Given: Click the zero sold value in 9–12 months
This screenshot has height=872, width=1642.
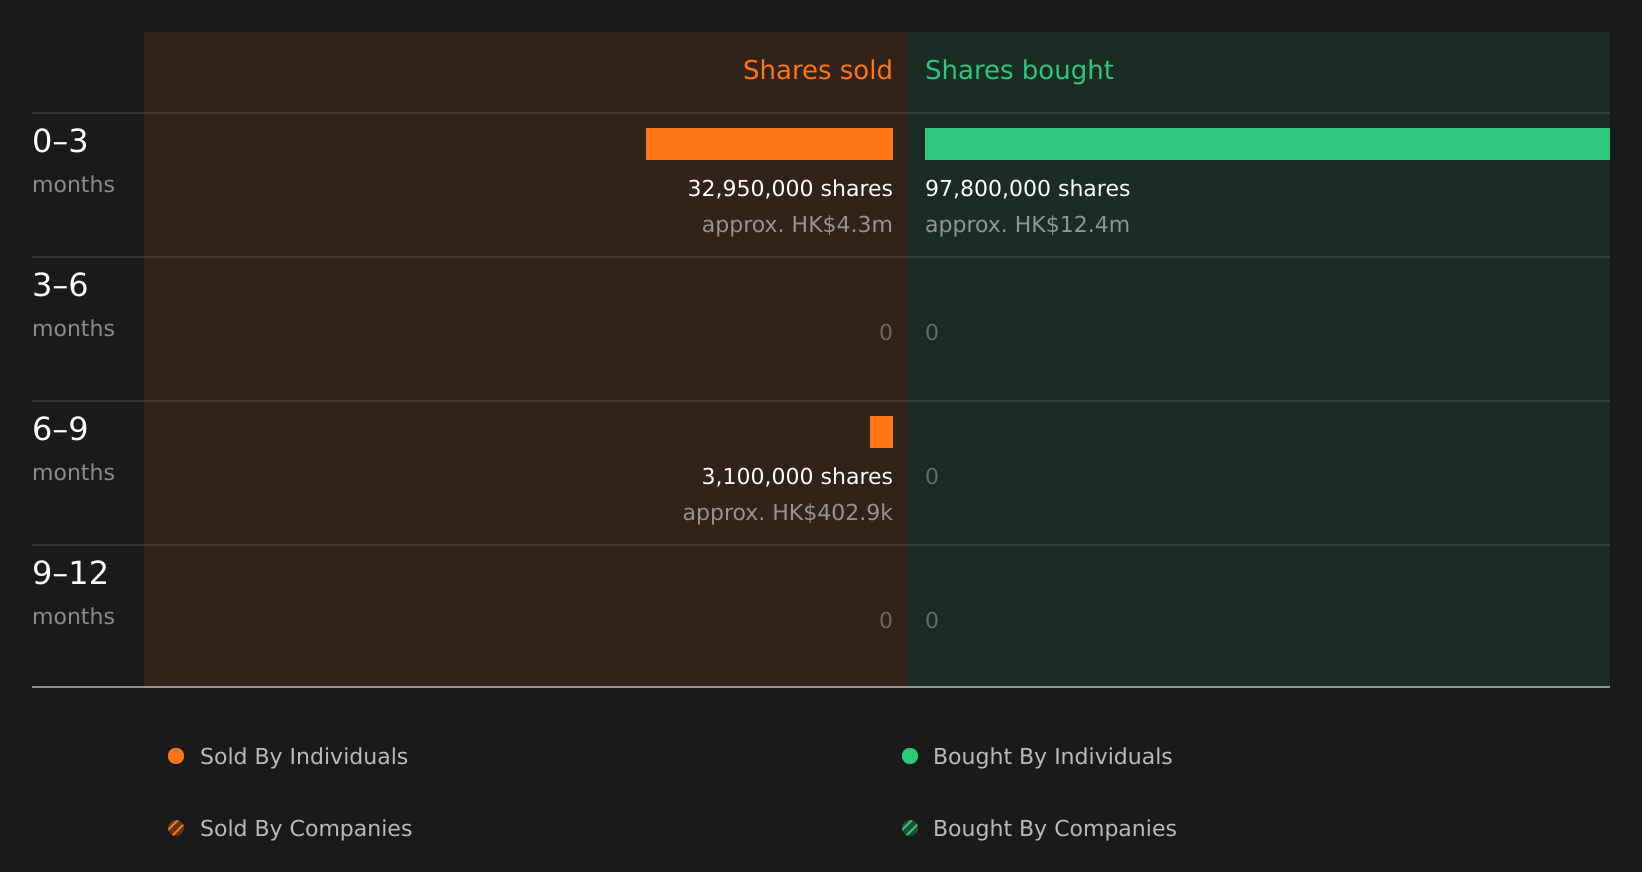Looking at the screenshot, I should (886, 621).
